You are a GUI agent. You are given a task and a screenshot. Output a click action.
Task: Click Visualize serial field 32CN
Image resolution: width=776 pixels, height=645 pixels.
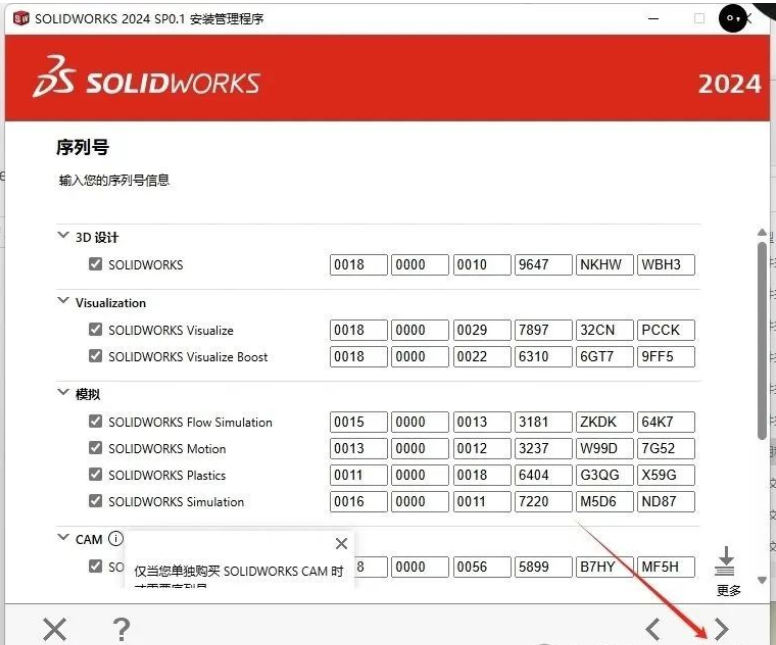604,330
